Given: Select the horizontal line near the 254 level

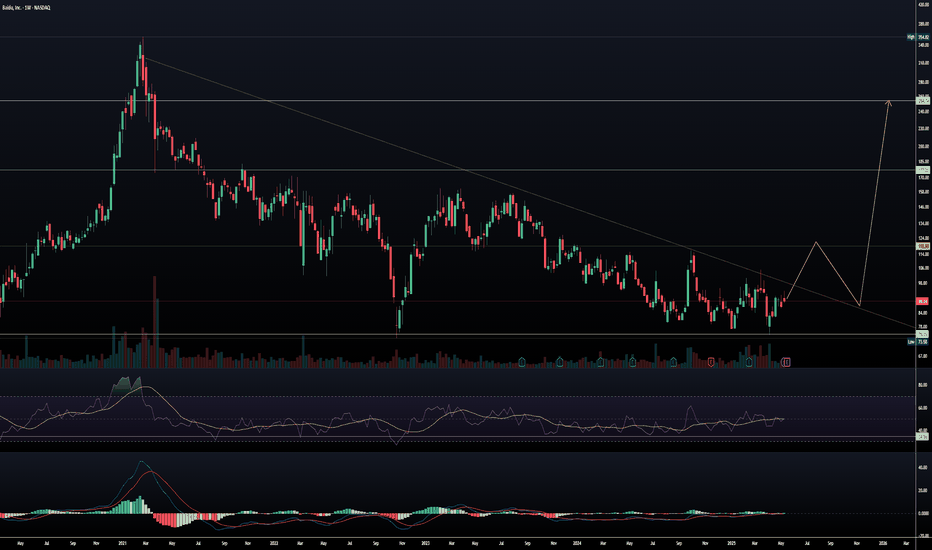Looking at the screenshot, I should click(458, 100).
